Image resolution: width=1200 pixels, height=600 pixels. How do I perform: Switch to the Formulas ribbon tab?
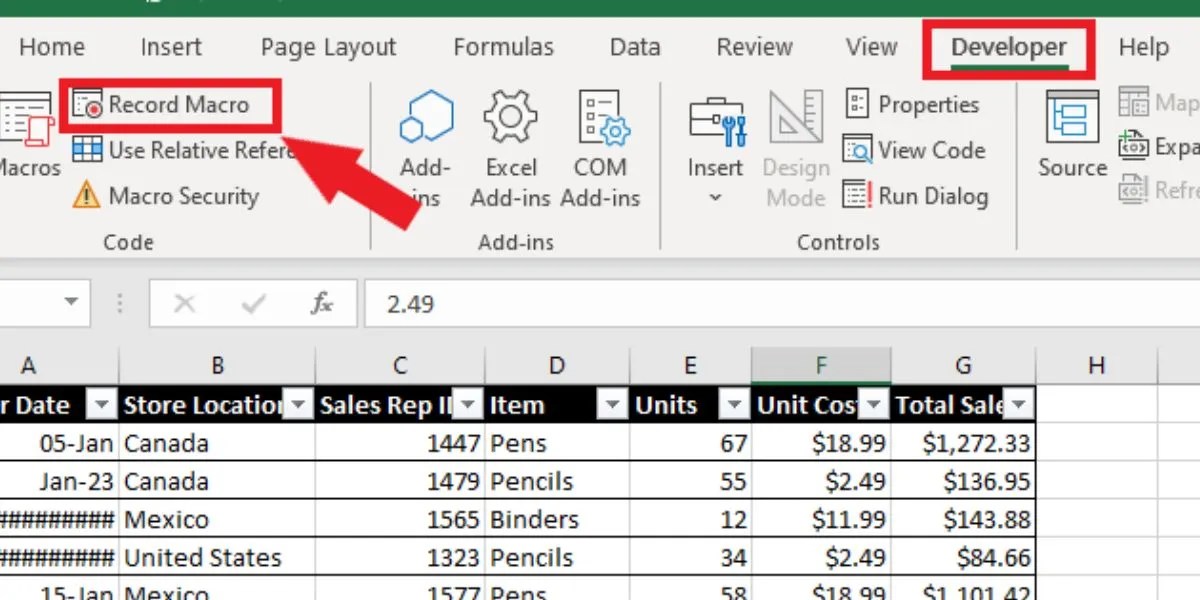(504, 46)
